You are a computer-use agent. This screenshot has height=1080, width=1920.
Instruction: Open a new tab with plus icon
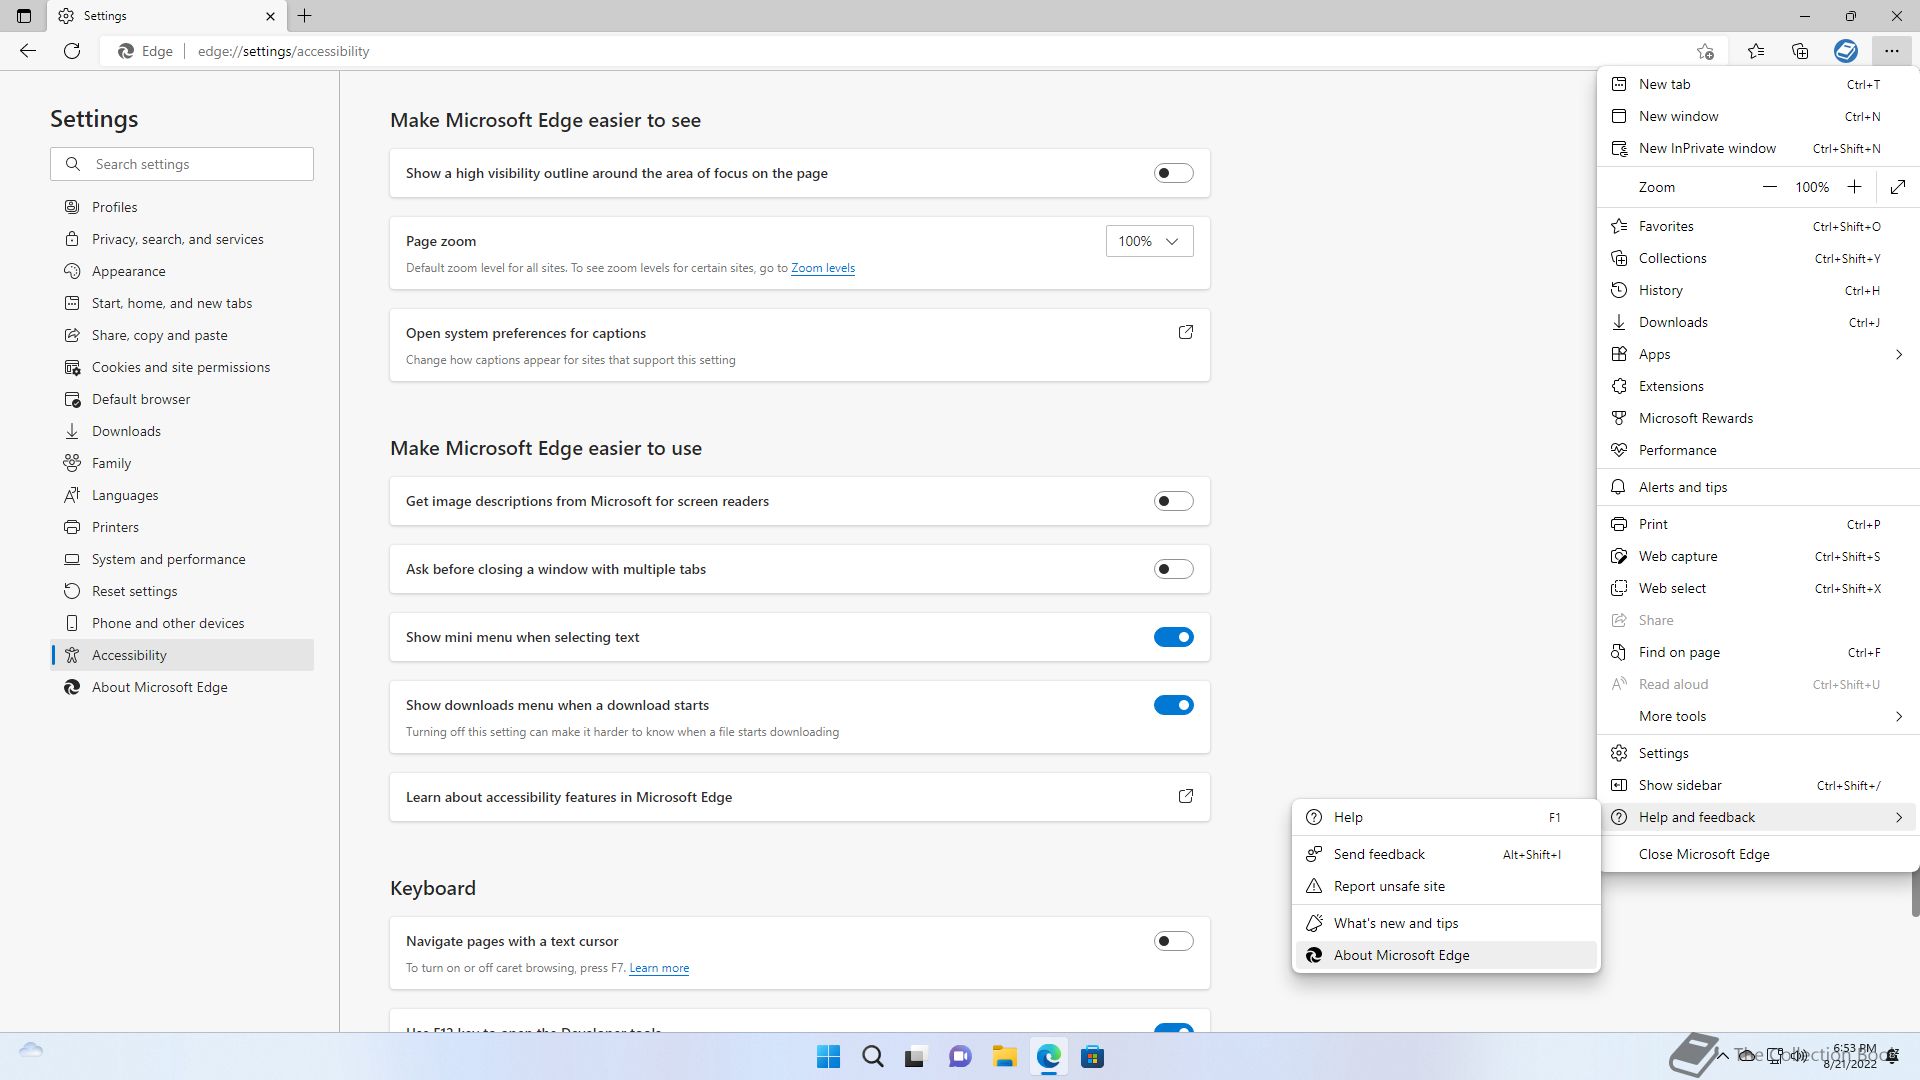[305, 16]
